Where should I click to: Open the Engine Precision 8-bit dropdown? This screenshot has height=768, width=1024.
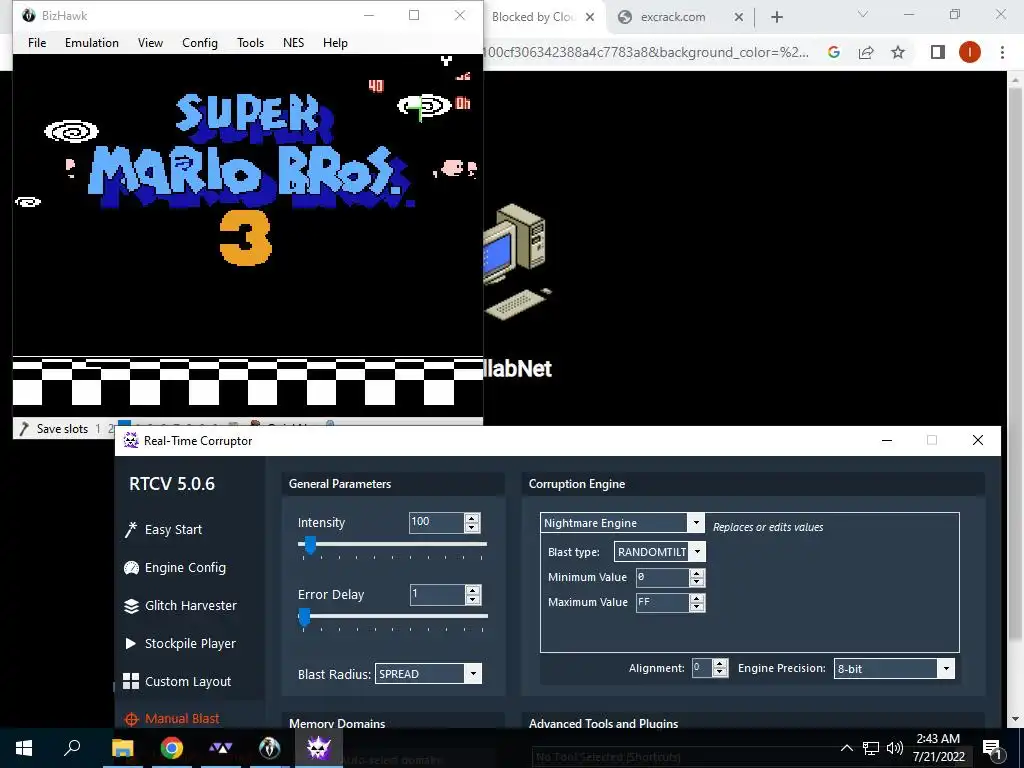(946, 668)
